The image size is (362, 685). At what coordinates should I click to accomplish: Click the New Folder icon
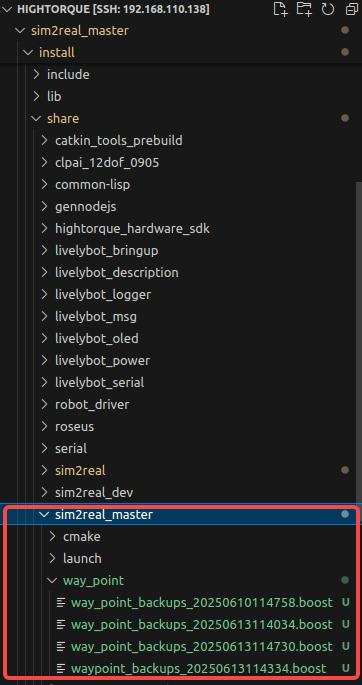(304, 9)
